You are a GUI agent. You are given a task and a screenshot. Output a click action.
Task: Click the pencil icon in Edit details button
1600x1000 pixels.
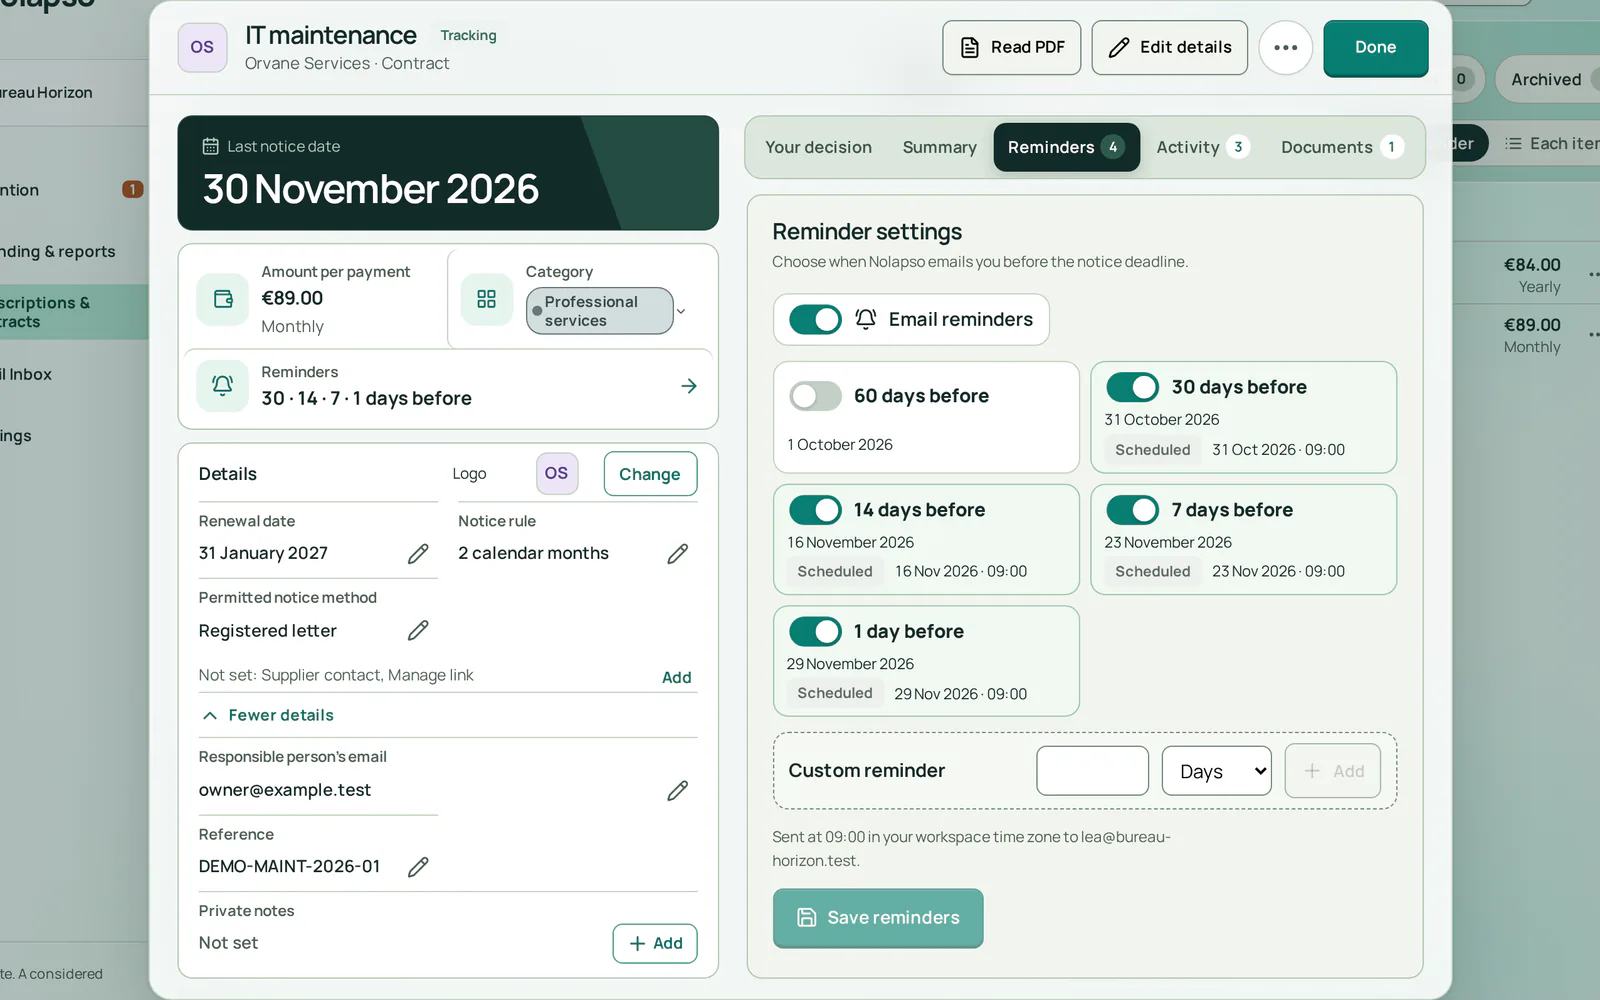pyautogui.click(x=1119, y=47)
